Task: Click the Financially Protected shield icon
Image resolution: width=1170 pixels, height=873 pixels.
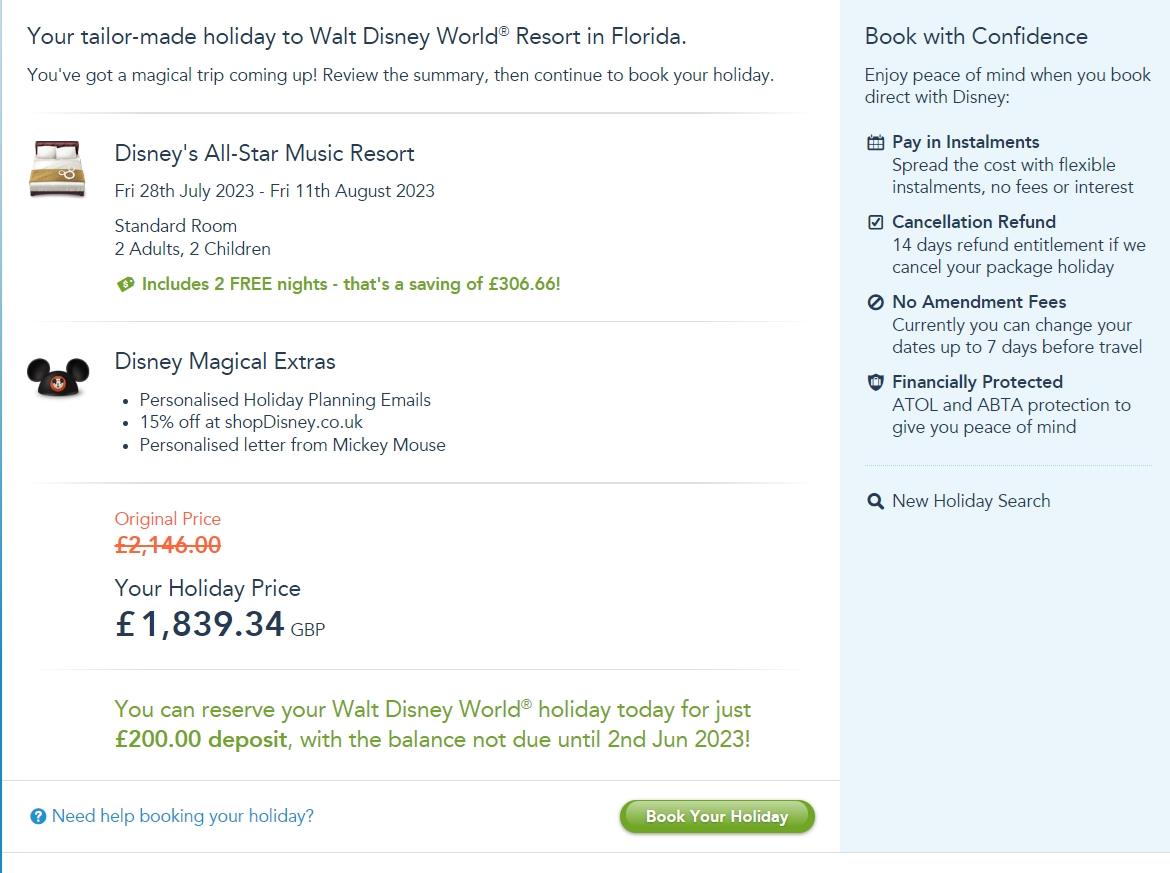Action: (875, 382)
